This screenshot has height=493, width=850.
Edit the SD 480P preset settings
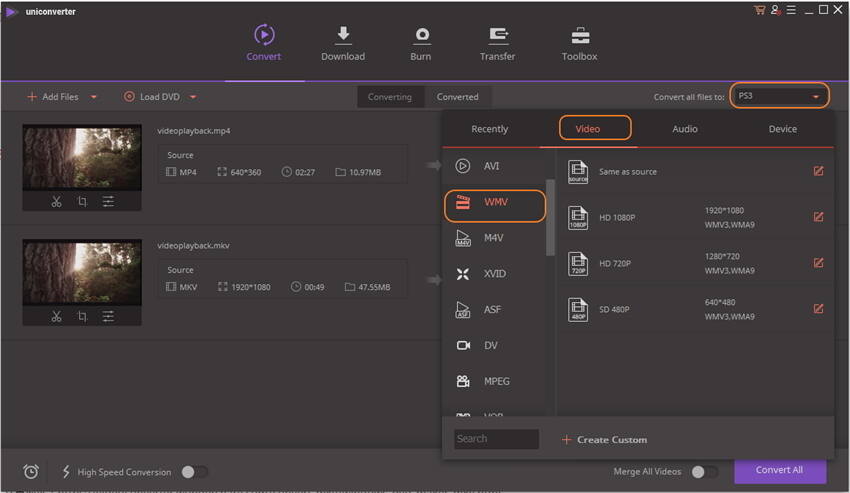click(819, 309)
